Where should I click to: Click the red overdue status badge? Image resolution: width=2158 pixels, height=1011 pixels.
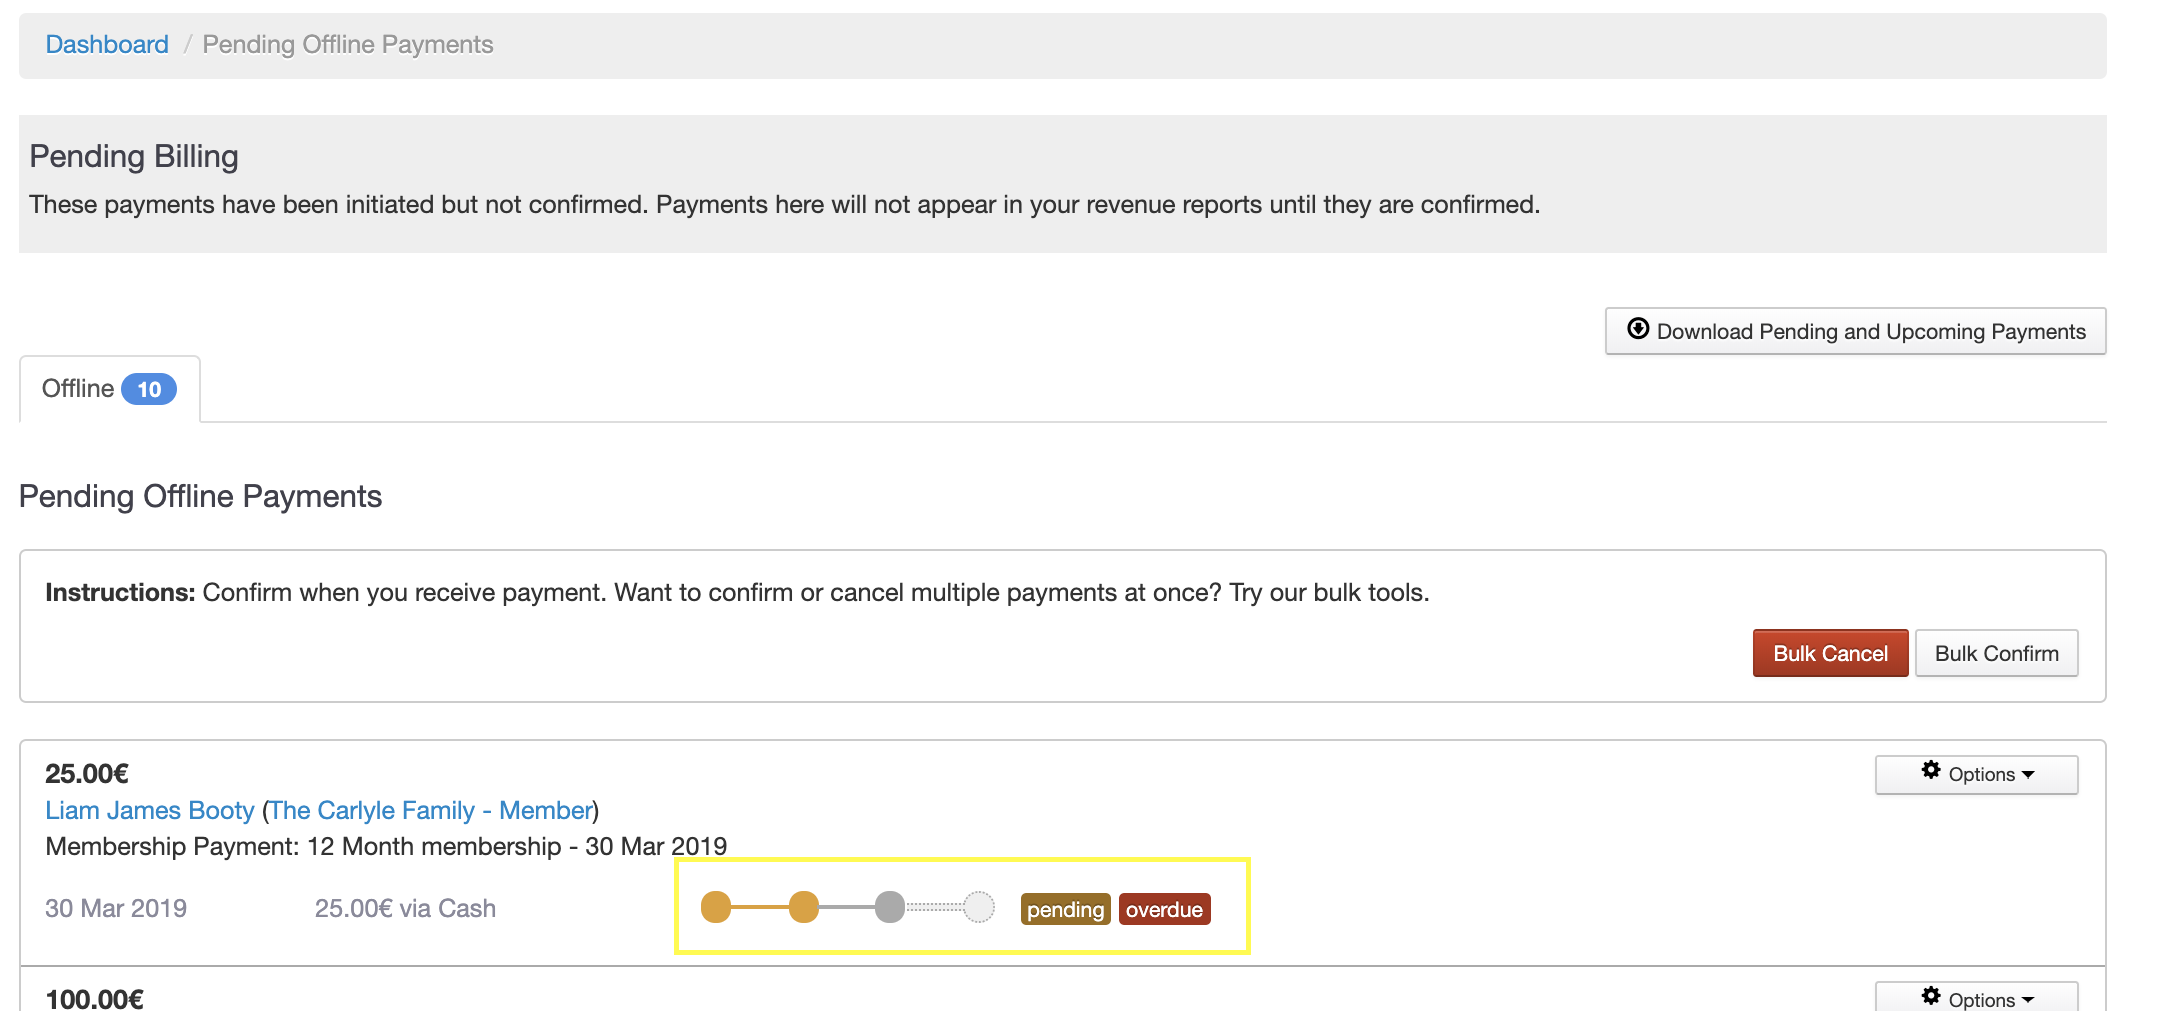coord(1164,909)
